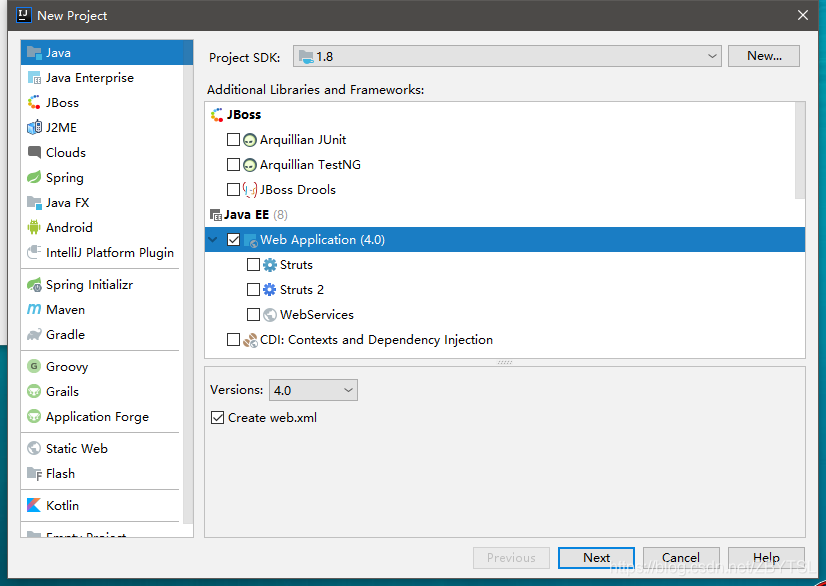
Task: Click the Java FX folder icon
Action: pyautogui.click(x=34, y=202)
